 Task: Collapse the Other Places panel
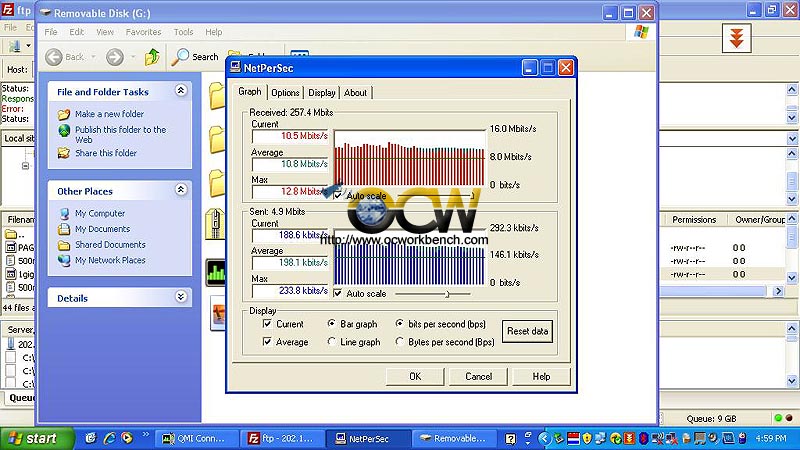click(x=181, y=190)
